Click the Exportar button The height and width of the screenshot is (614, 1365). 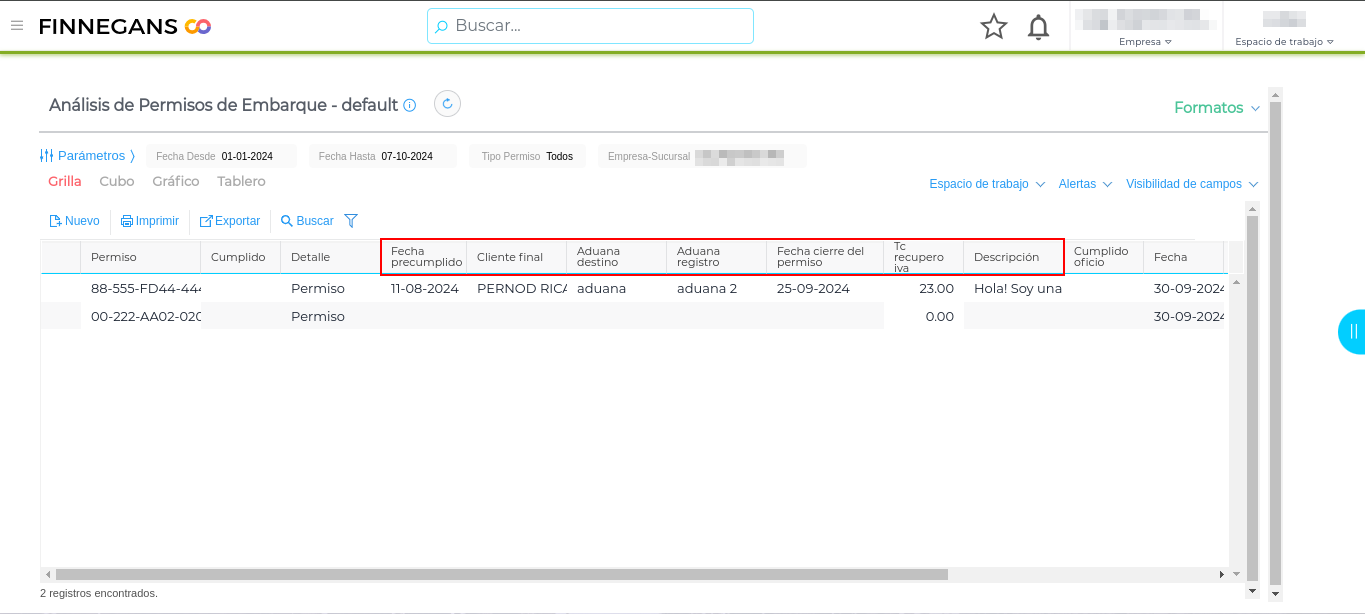[x=230, y=221]
